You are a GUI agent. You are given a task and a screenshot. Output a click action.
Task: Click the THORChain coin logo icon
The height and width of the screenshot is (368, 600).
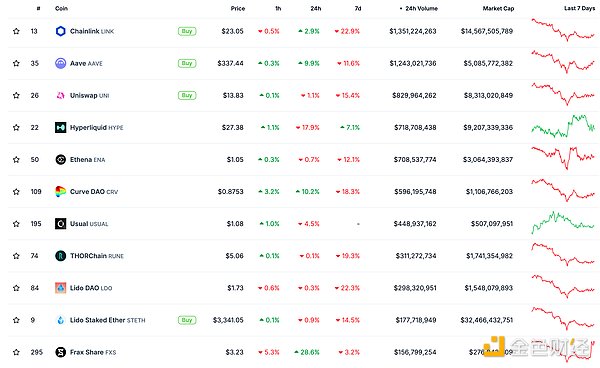60,256
